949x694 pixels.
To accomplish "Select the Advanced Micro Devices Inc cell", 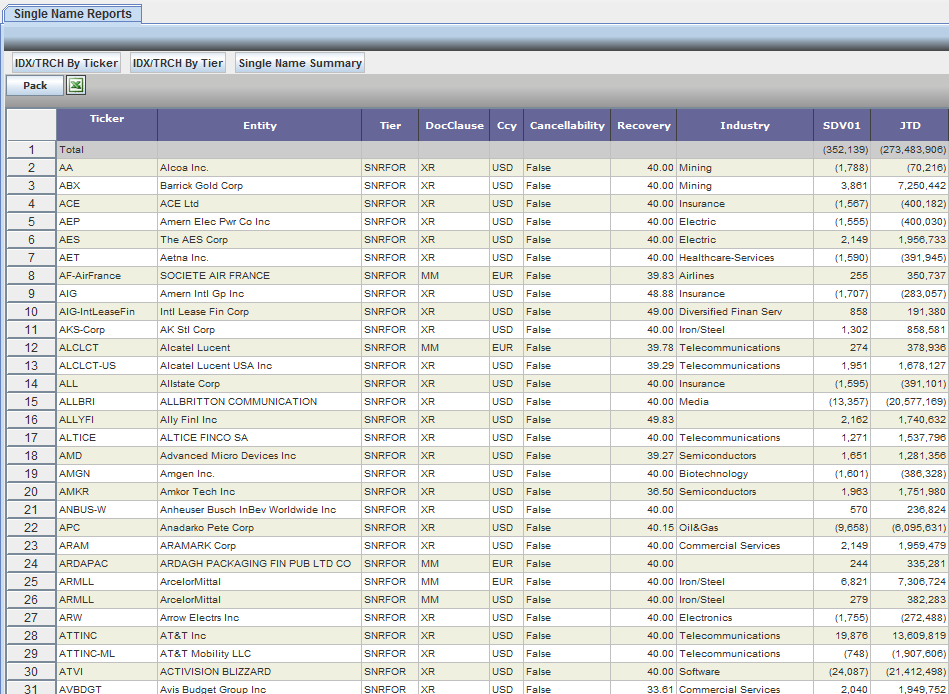I will coord(260,456).
